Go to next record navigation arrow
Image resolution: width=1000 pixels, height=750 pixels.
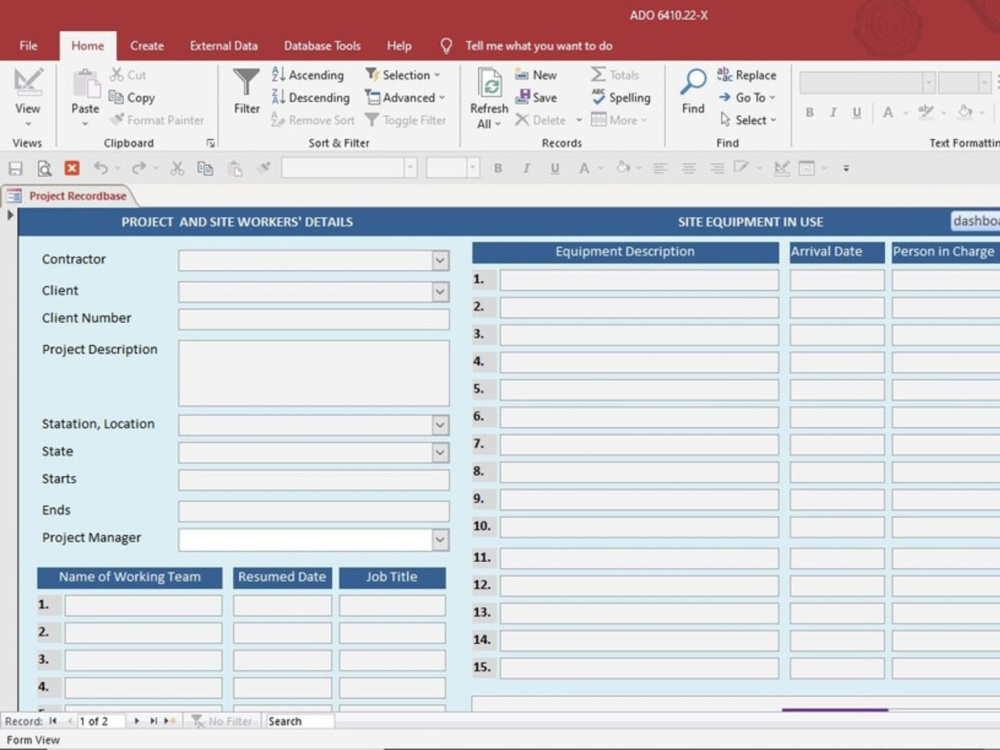(x=136, y=721)
